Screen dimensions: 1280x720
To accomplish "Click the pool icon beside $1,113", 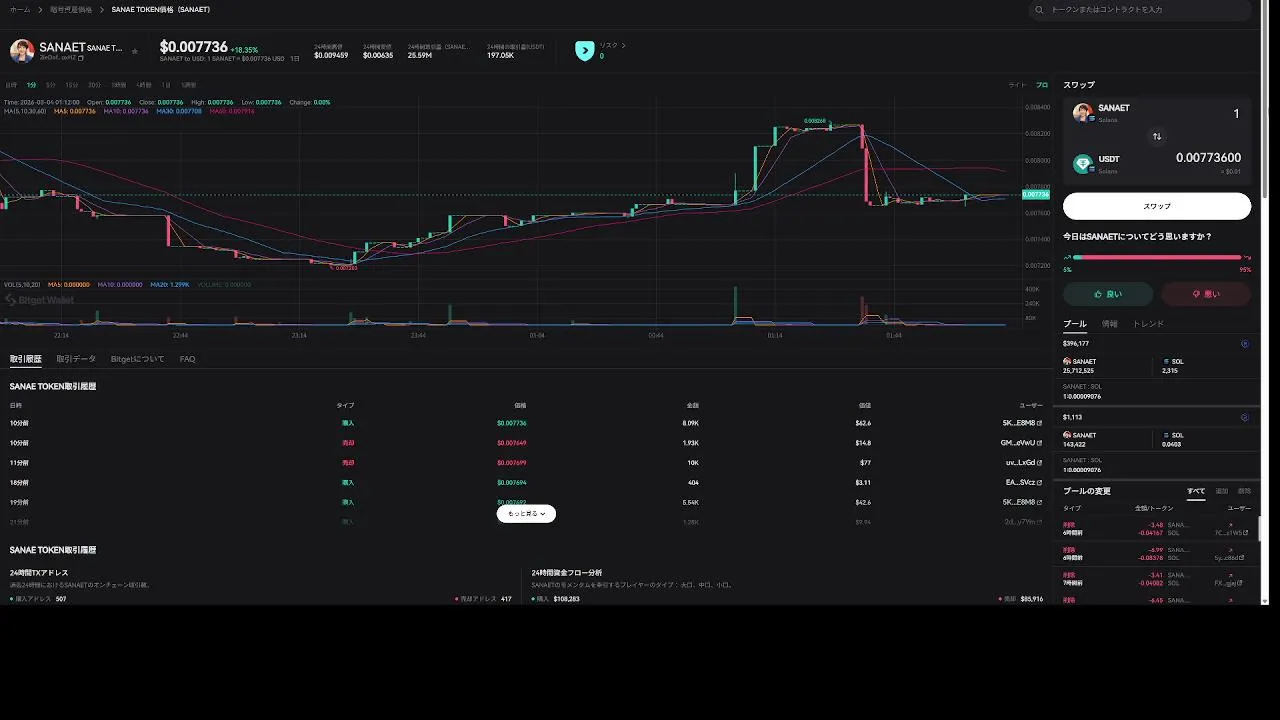I will pos(1245,417).
